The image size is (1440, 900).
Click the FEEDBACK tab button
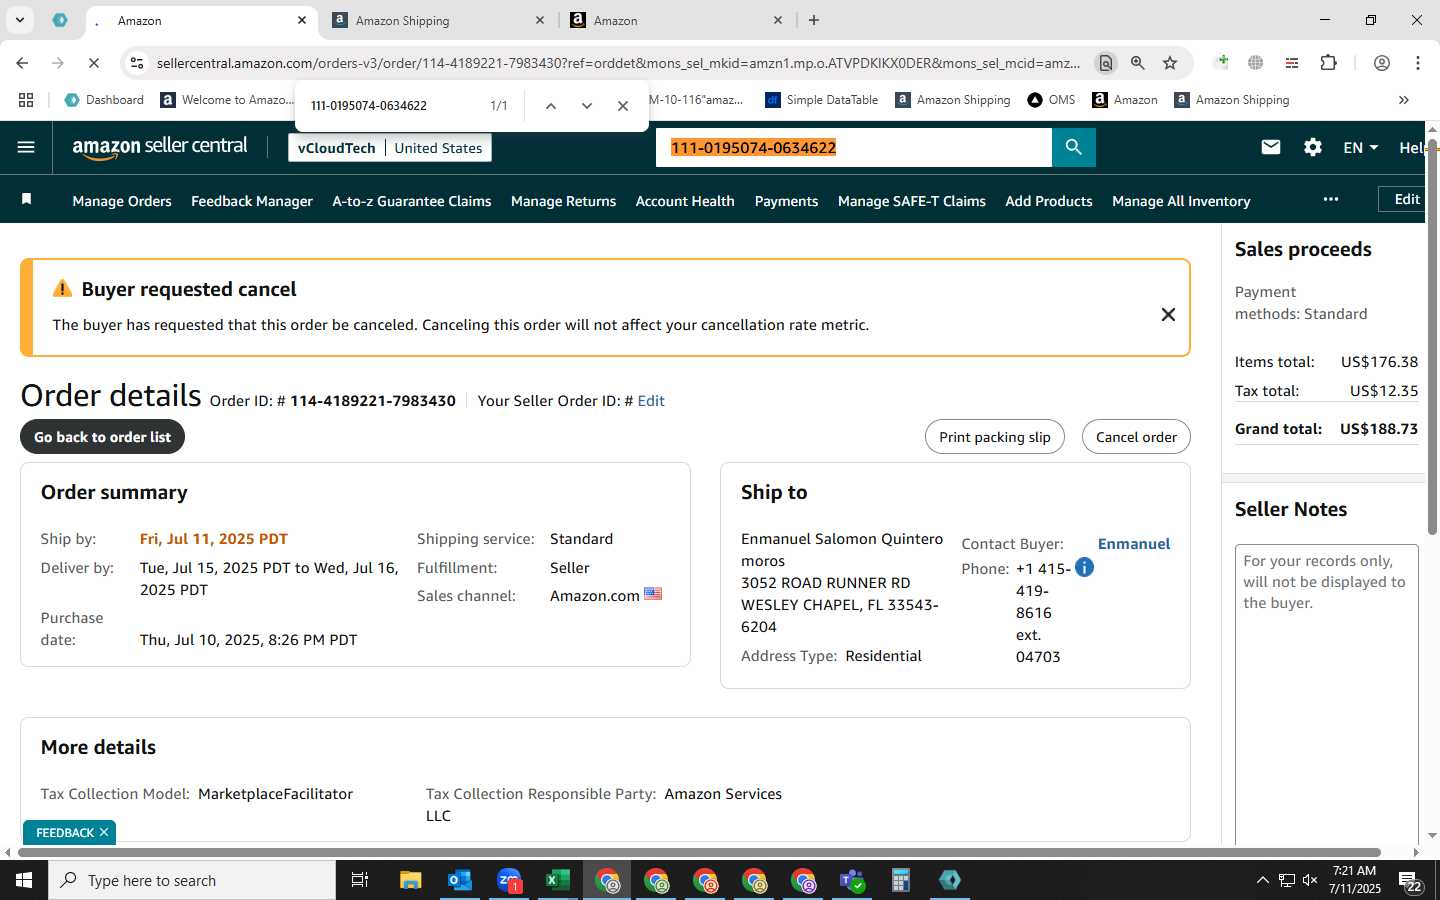point(65,832)
